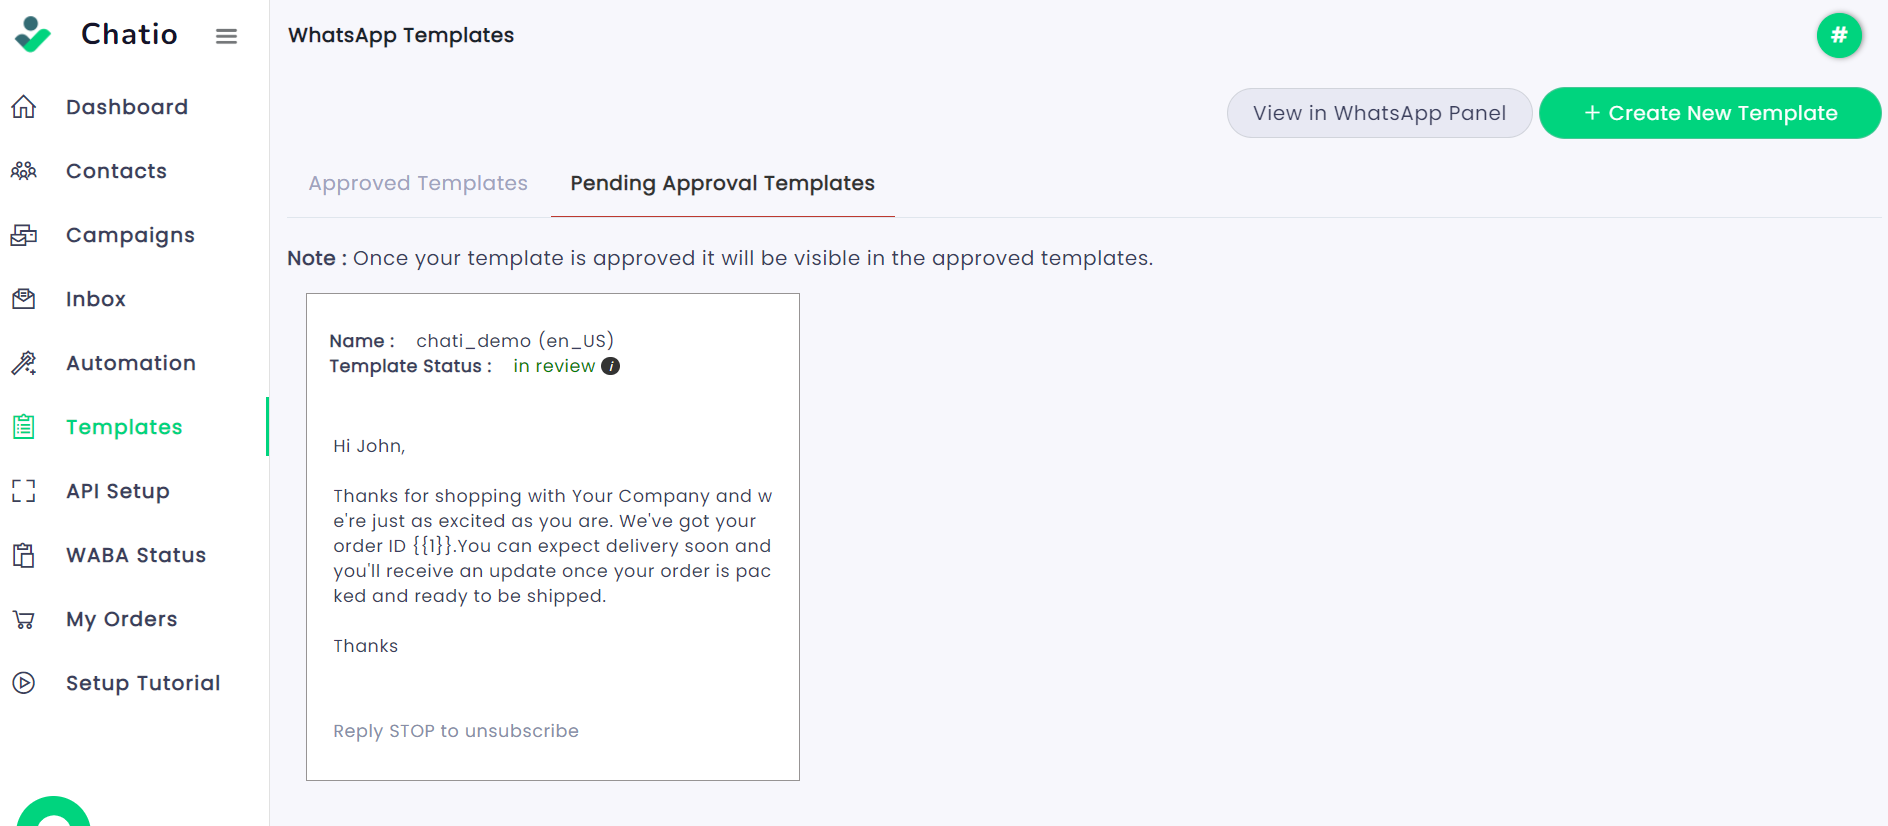Click the chati_demo template card
This screenshot has width=1888, height=826.
click(x=552, y=536)
